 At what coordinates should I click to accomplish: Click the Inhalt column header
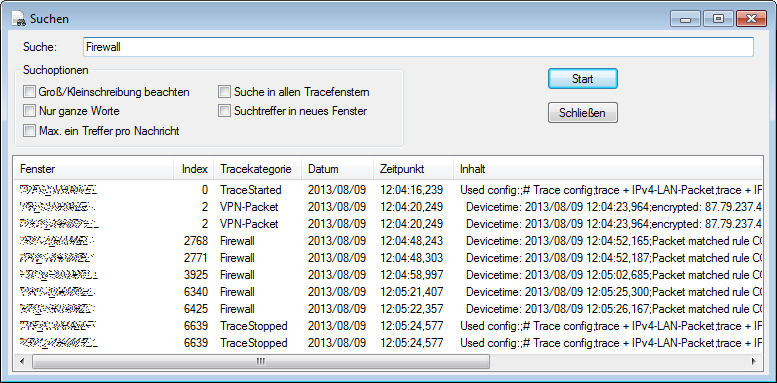[608, 169]
